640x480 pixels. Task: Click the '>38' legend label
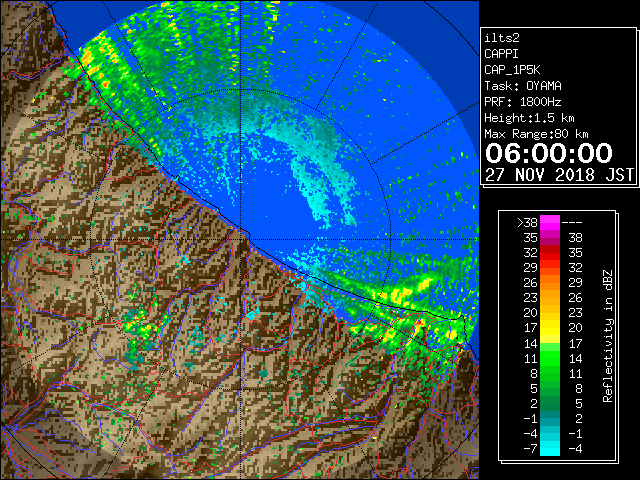click(527, 223)
